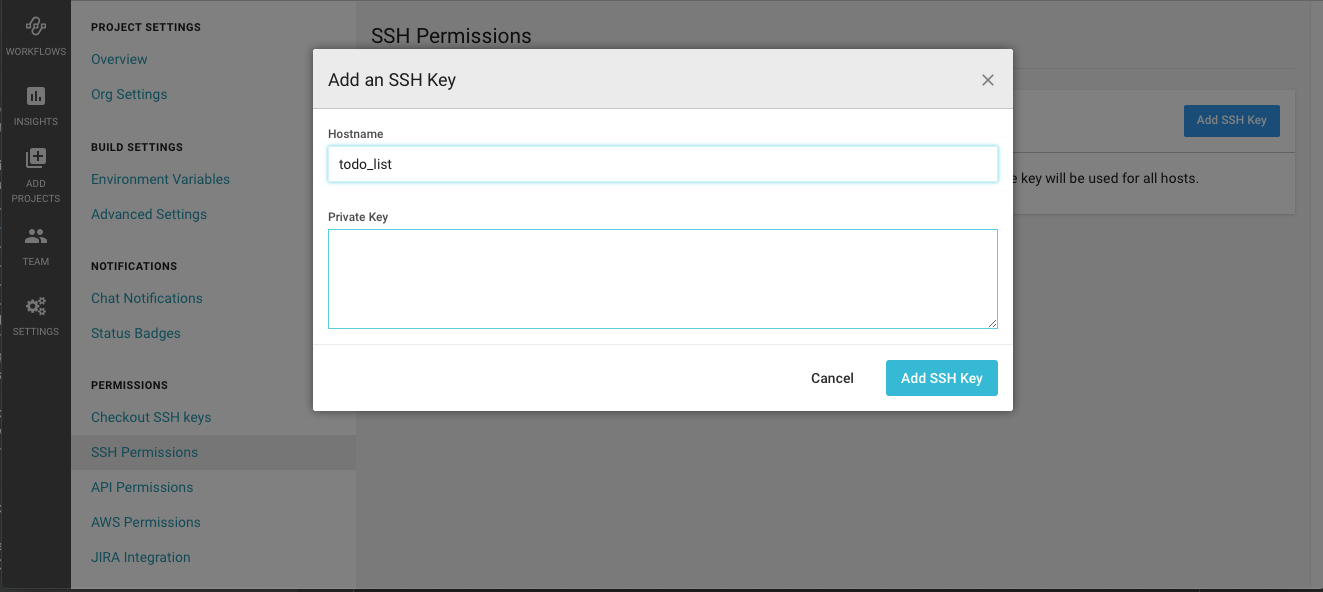Image resolution: width=1323 pixels, height=592 pixels.
Task: Confirm with the Add SSH Key button
Action: pos(941,378)
